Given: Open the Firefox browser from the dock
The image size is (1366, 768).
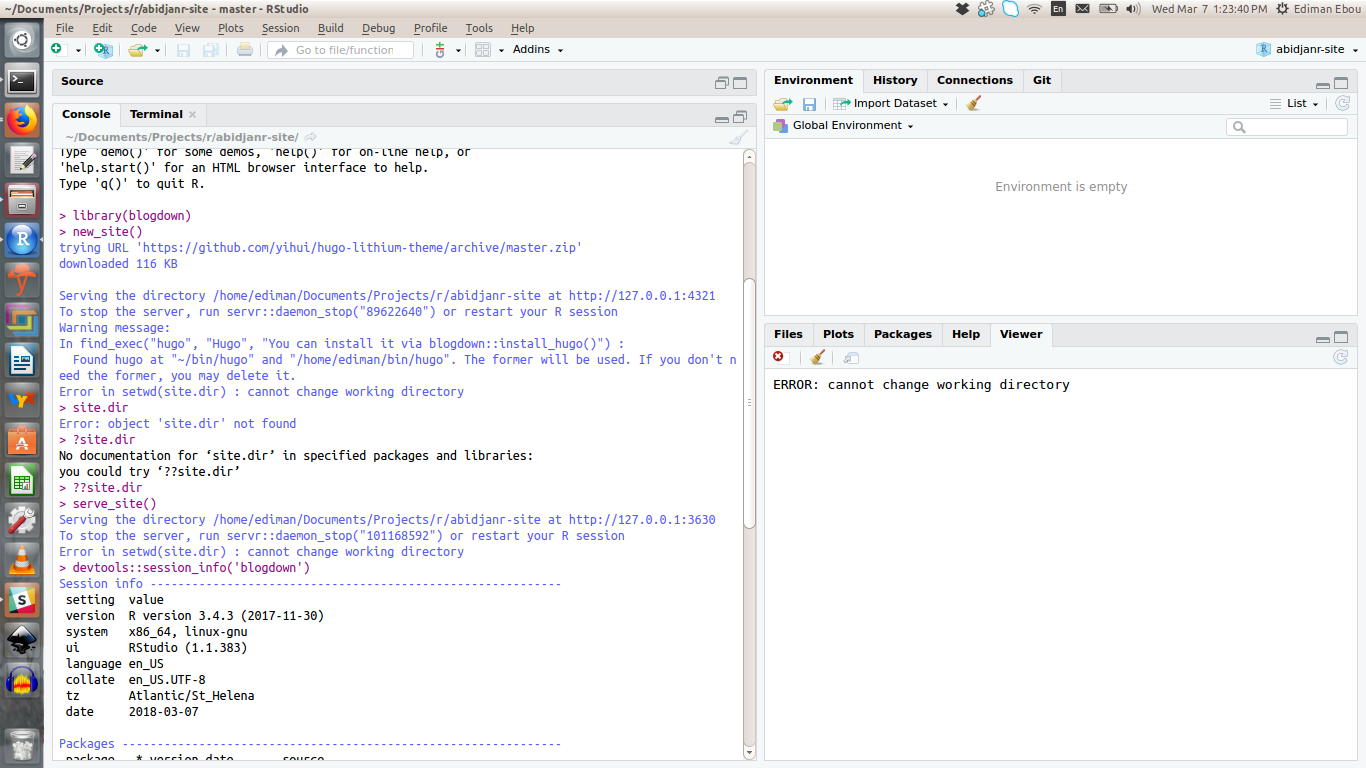Looking at the screenshot, I should pyautogui.click(x=22, y=119).
